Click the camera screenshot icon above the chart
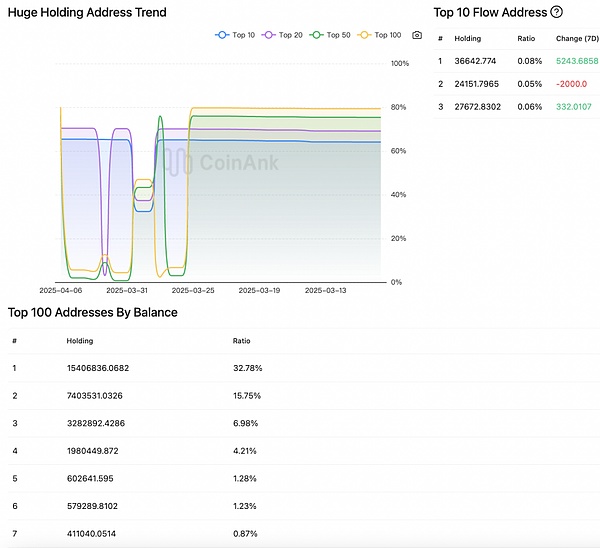The image size is (600, 548). [417, 35]
